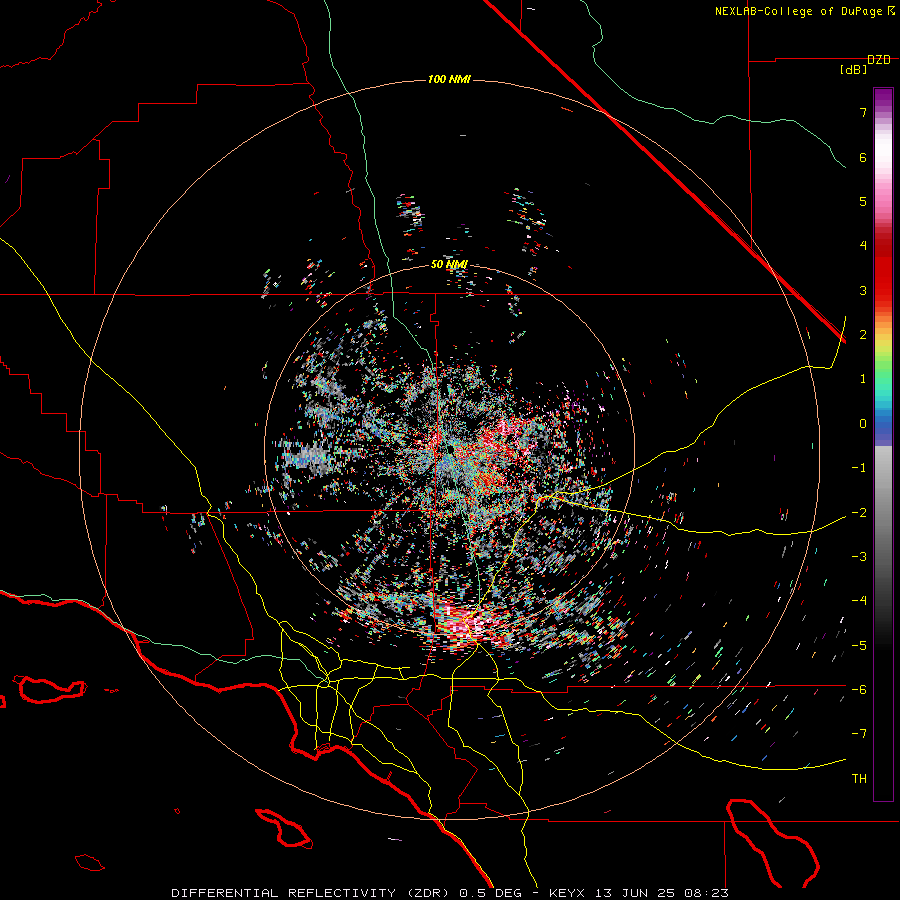This screenshot has width=900, height=900.
Task: Click the -4 value on the color scale
Action: click(859, 601)
